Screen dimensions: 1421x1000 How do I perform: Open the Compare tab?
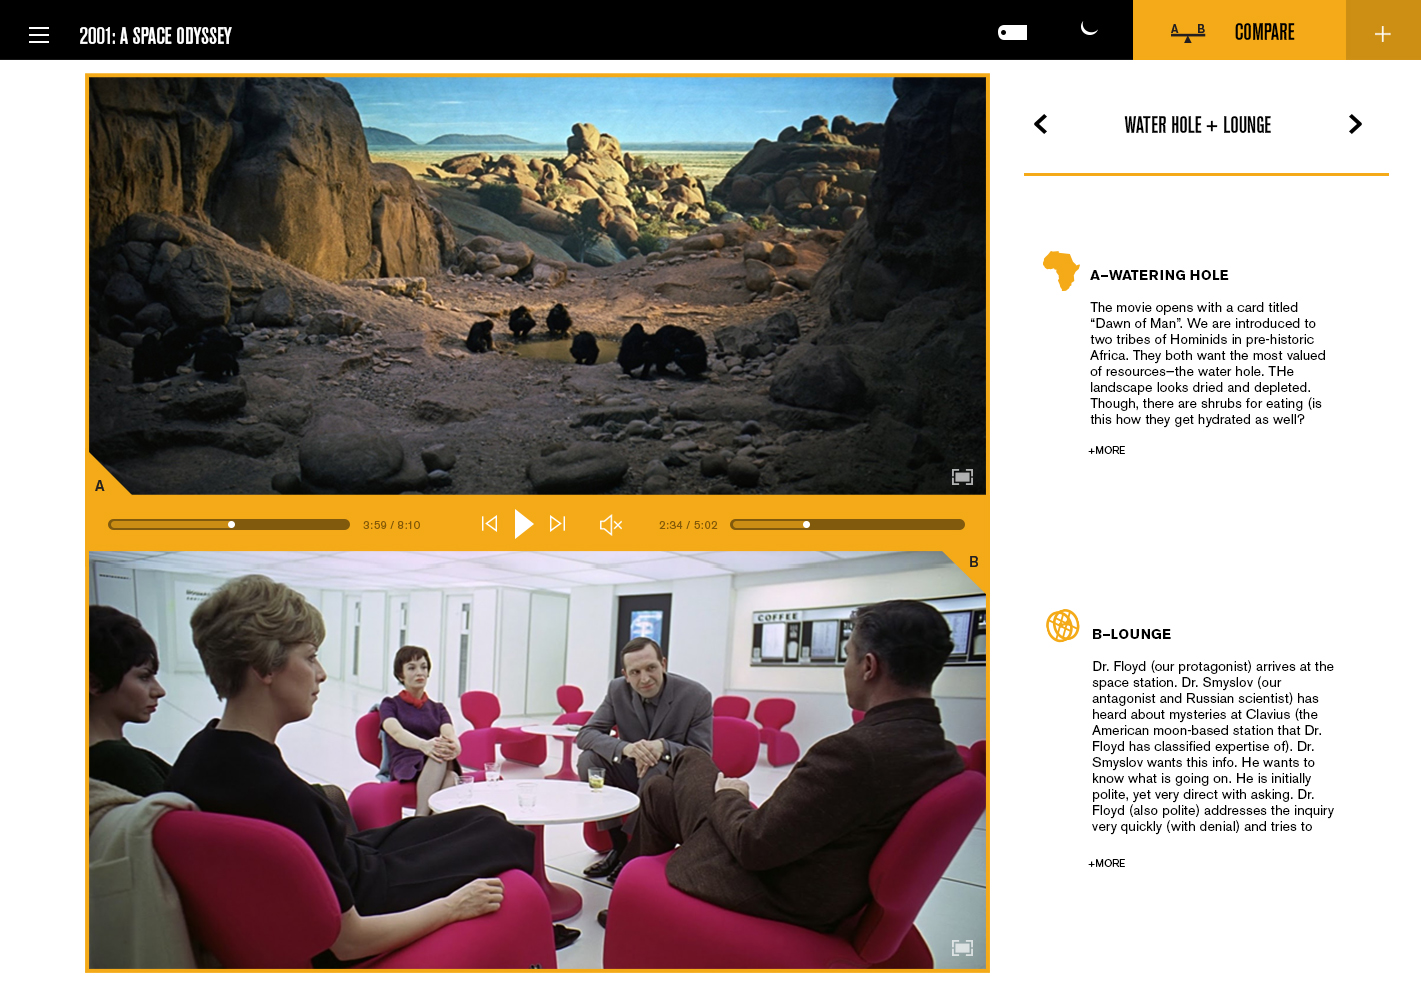pos(1239,30)
